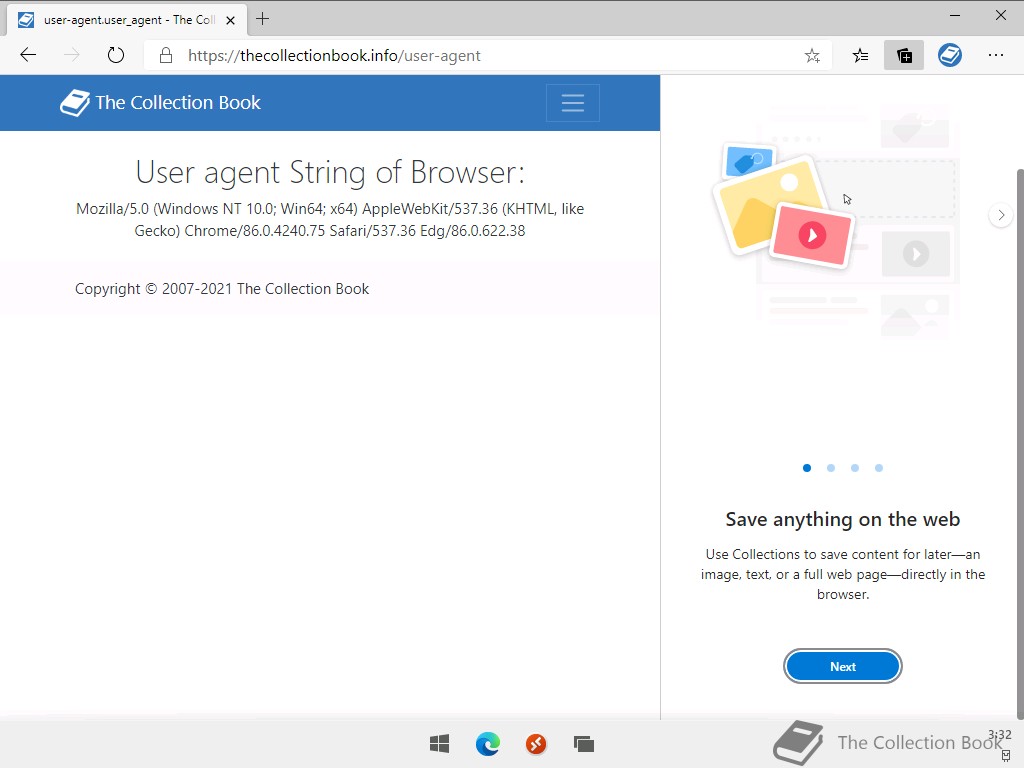The height and width of the screenshot is (768, 1024).
Task: Advance the Collections intro with right chevron
Action: 1000,215
